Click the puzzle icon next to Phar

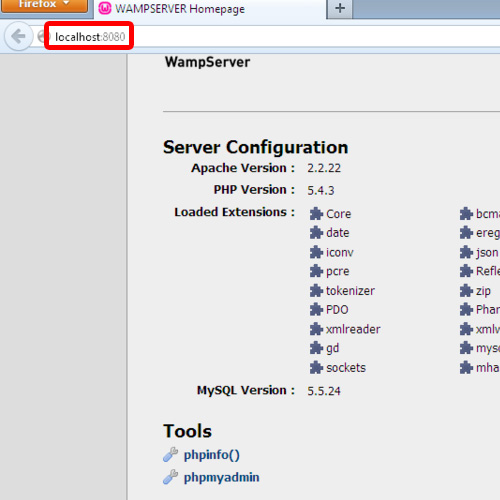466,310
